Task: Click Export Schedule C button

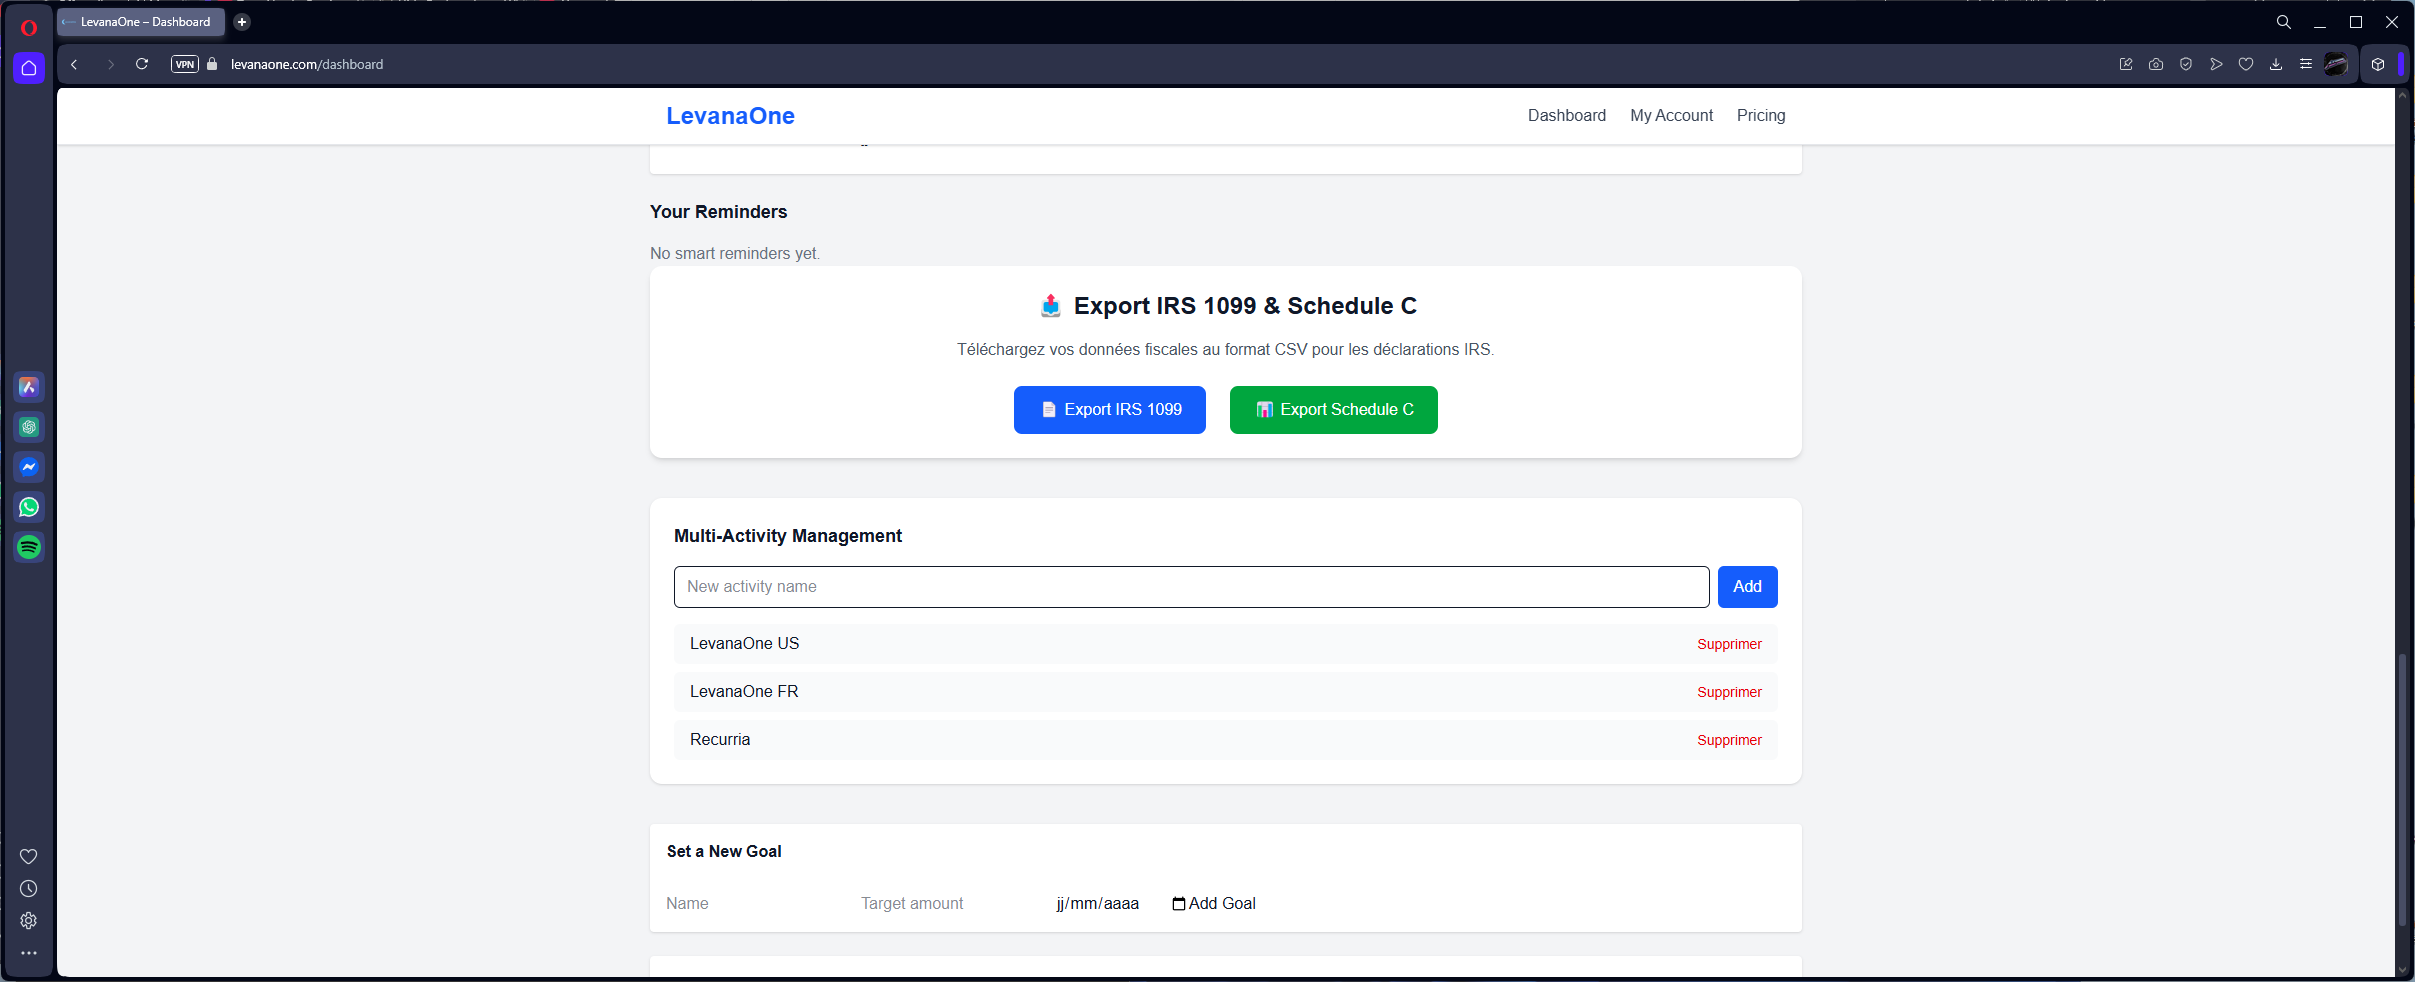Action: click(1334, 410)
